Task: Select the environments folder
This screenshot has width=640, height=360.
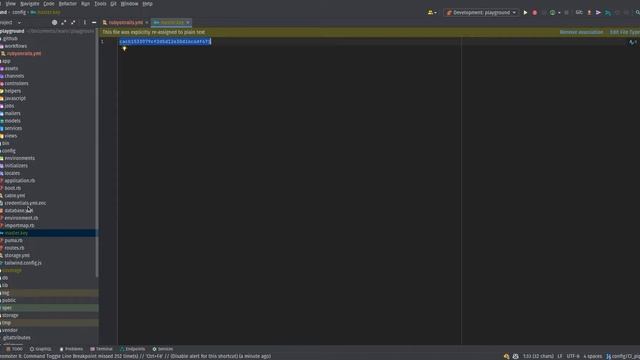Action: click(20, 158)
